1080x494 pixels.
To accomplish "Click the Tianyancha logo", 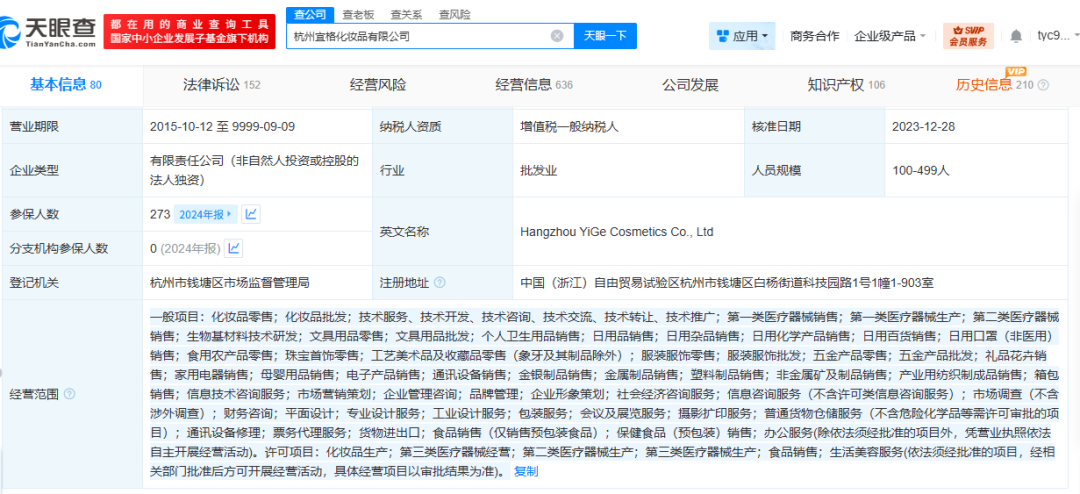I will tap(48, 31).
